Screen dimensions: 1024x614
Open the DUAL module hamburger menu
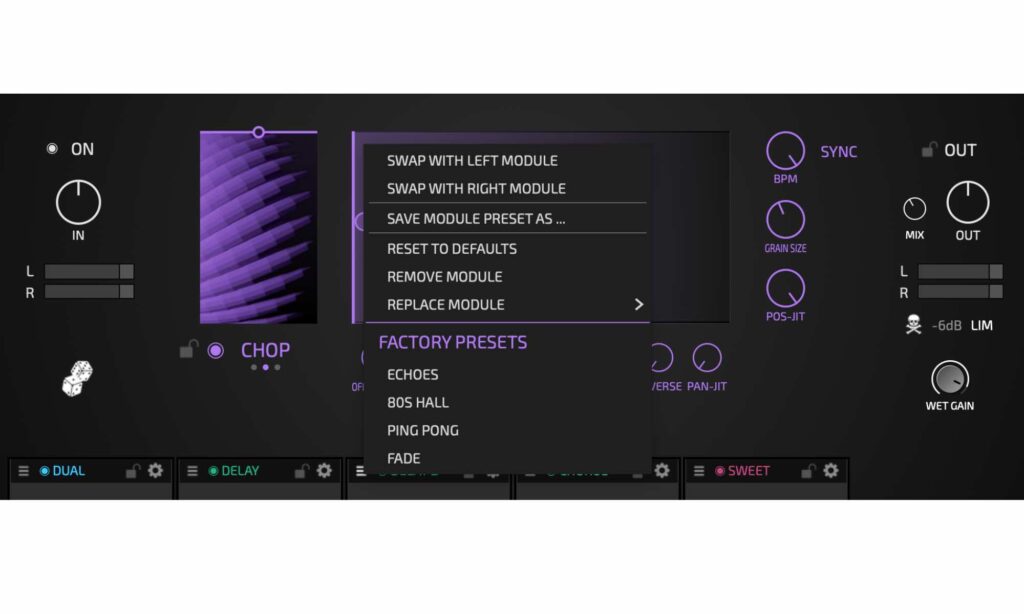(x=23, y=471)
